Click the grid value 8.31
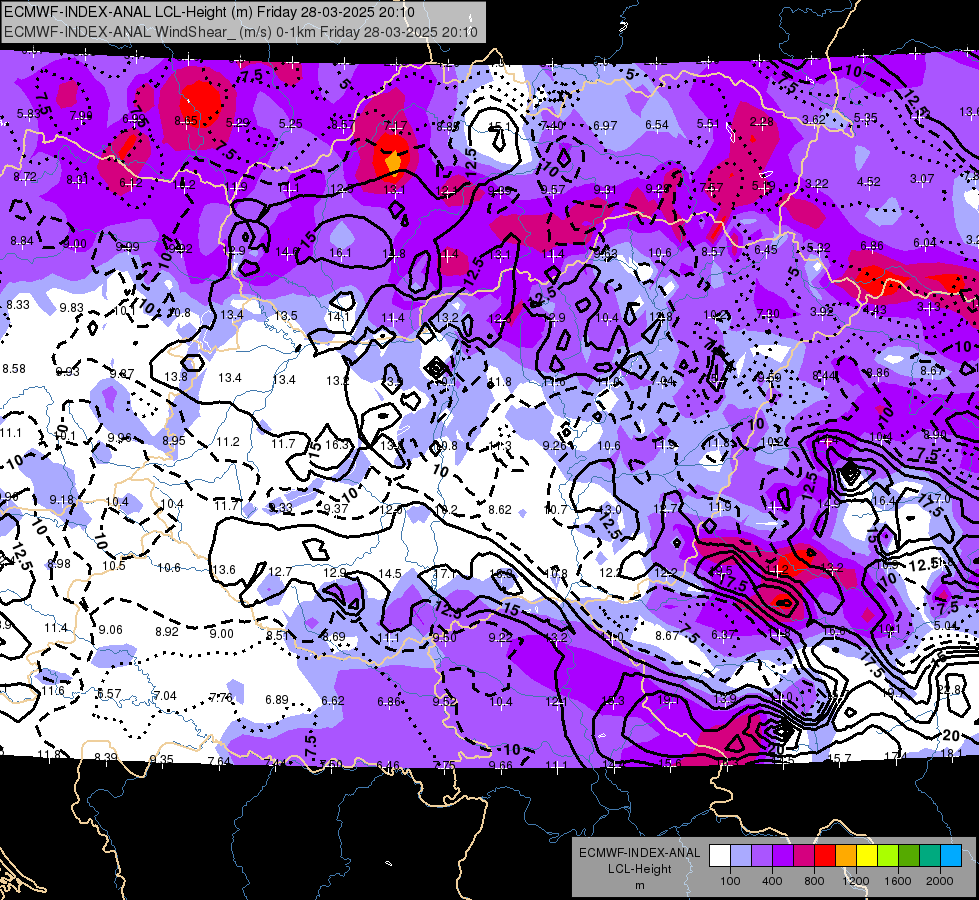 (x=77, y=180)
